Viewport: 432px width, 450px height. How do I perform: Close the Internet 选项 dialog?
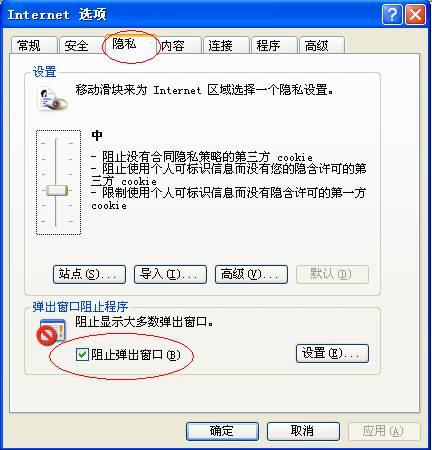pos(415,15)
